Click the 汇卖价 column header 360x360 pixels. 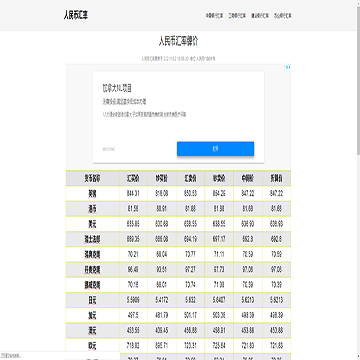(x=190, y=178)
